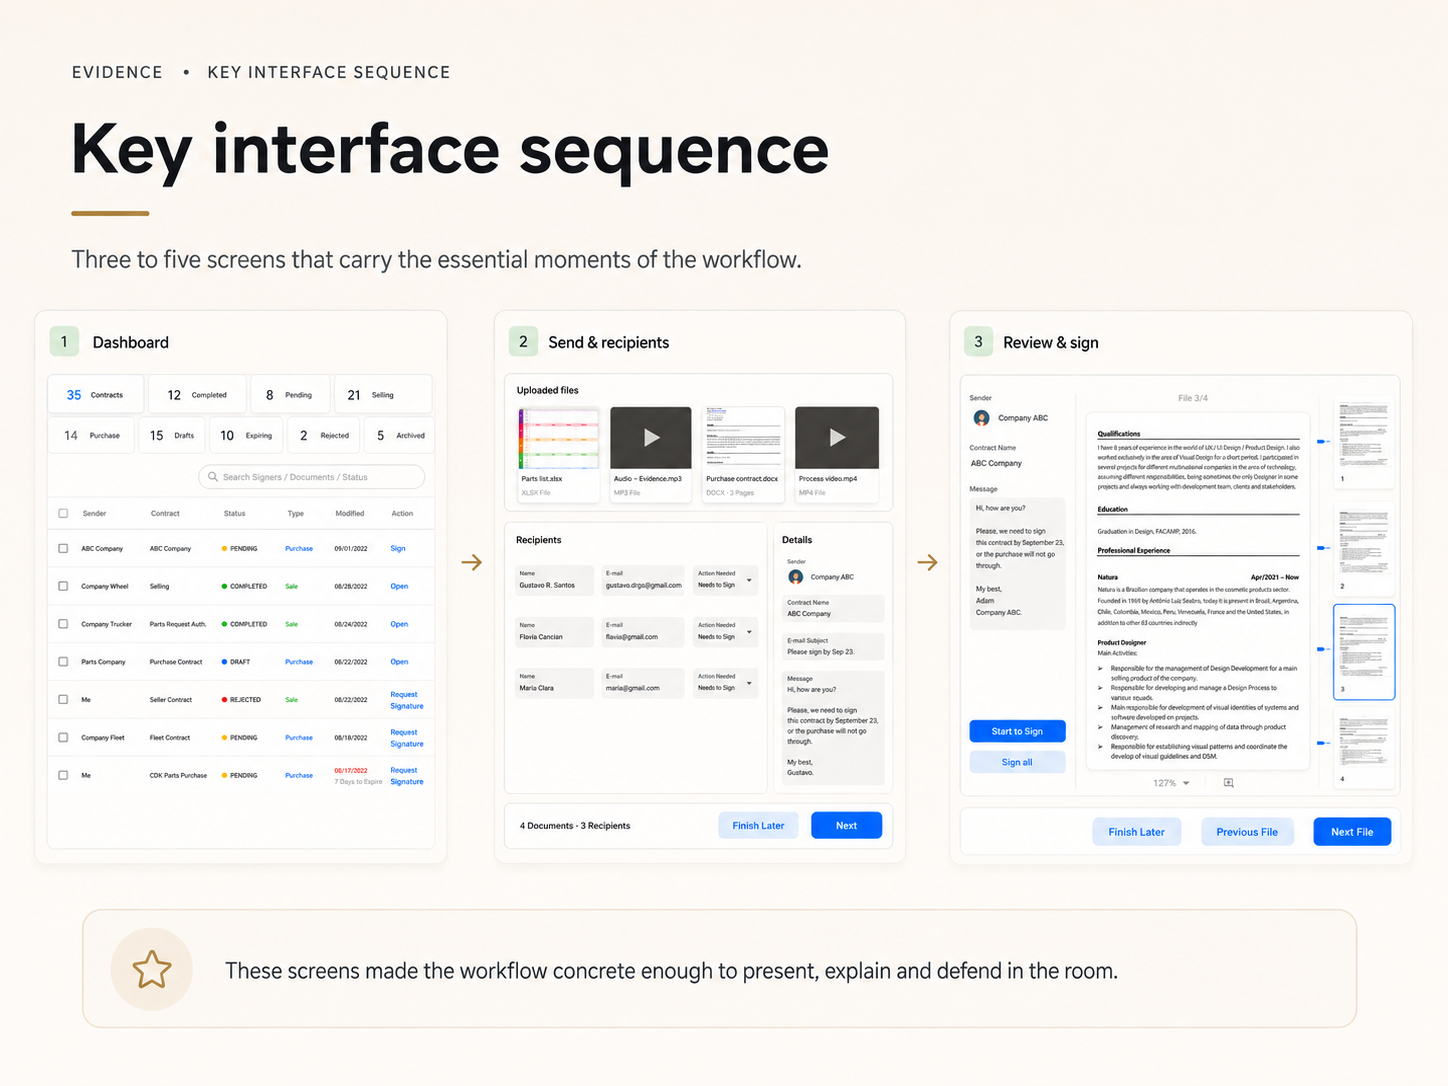
Task: Show the 8 Pending contracts card
Action: [290, 394]
